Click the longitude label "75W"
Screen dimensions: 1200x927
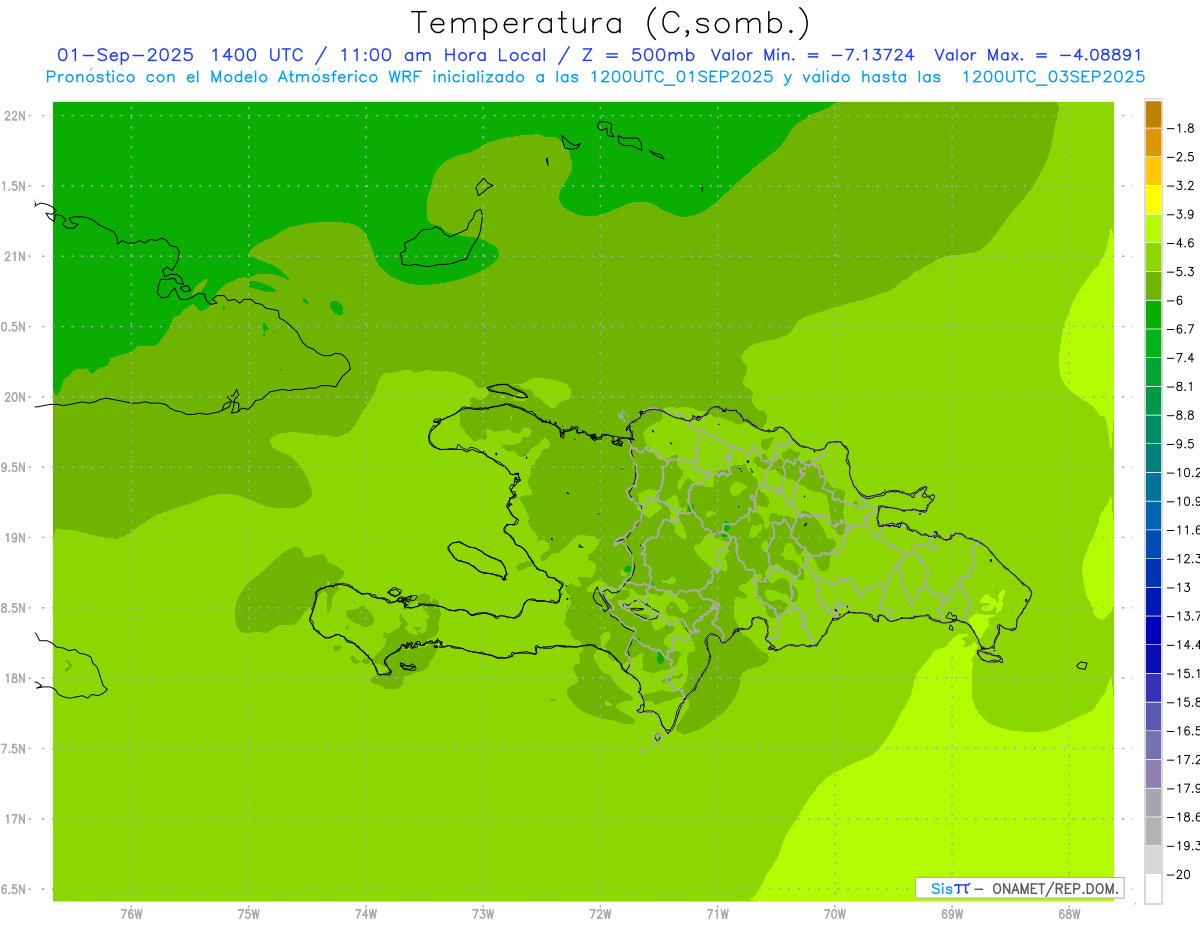(249, 913)
